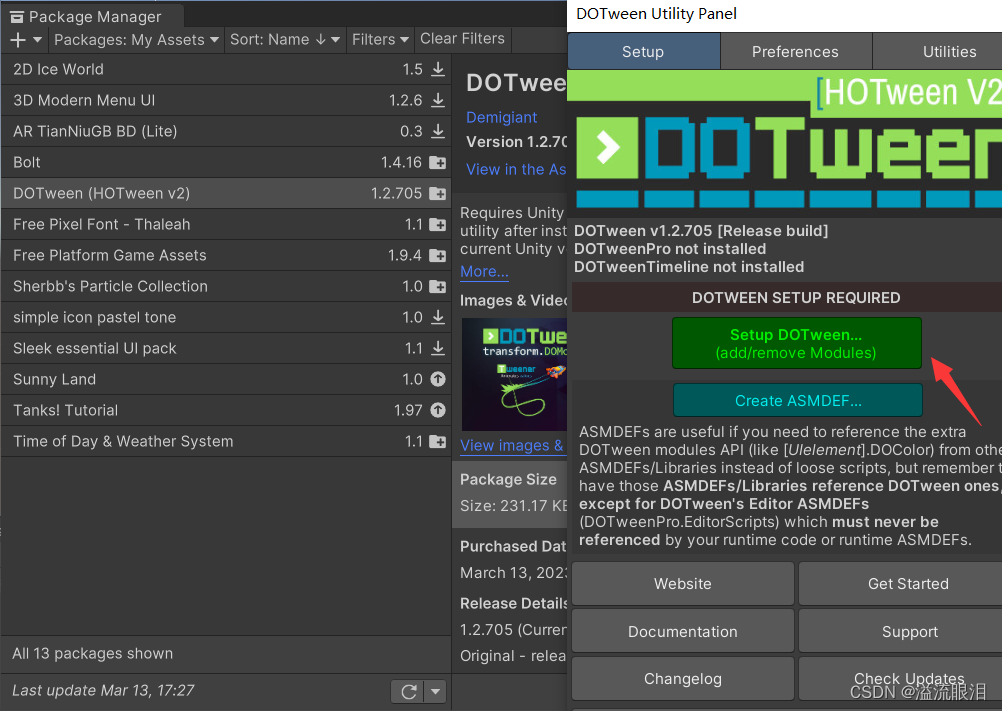Image resolution: width=1002 pixels, height=711 pixels.
Task: Open the add package dropdown arrow
Action: point(38,40)
